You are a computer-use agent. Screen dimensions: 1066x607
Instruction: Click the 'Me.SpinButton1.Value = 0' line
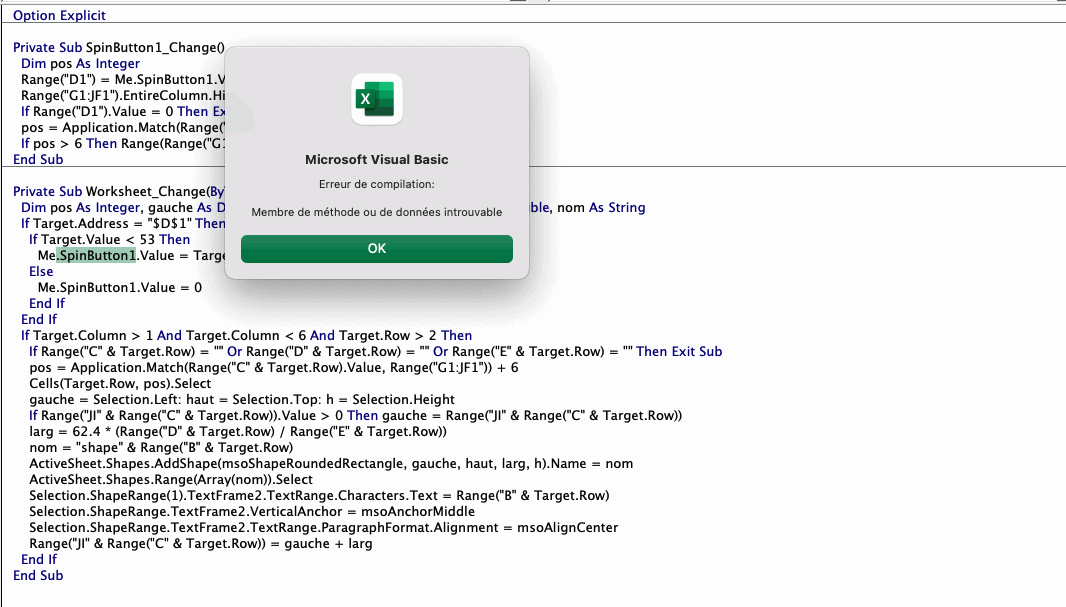tap(120, 288)
